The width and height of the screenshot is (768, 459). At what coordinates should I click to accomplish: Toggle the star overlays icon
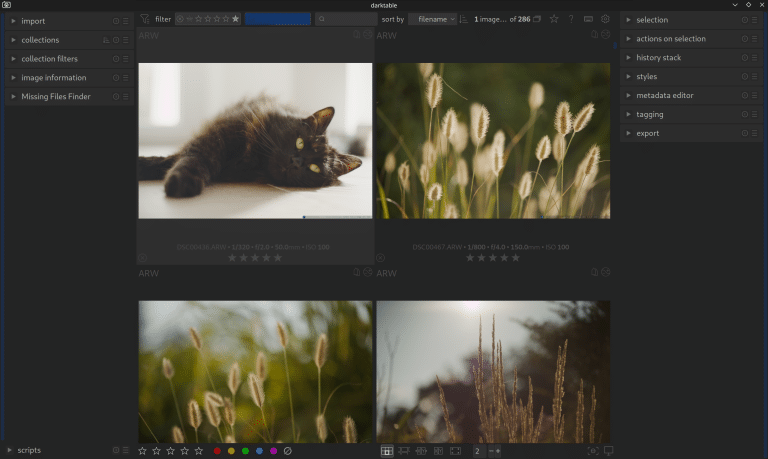coord(554,19)
